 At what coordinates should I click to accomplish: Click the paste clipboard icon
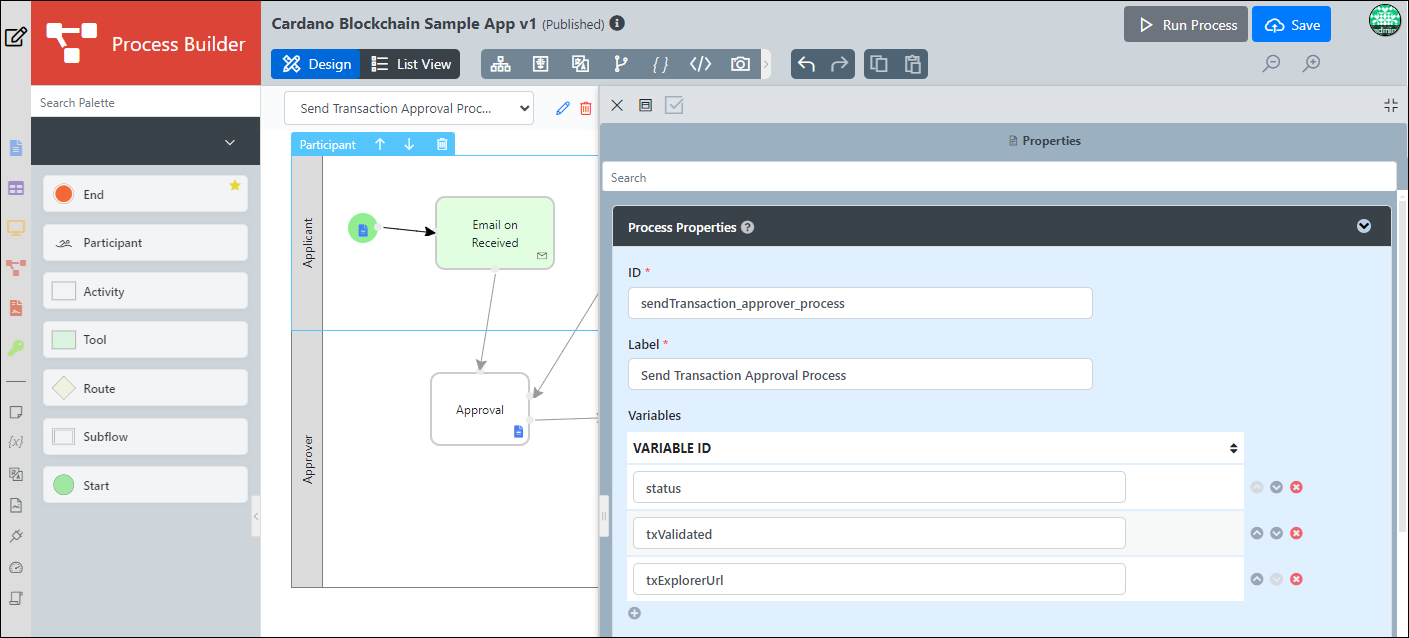912,64
